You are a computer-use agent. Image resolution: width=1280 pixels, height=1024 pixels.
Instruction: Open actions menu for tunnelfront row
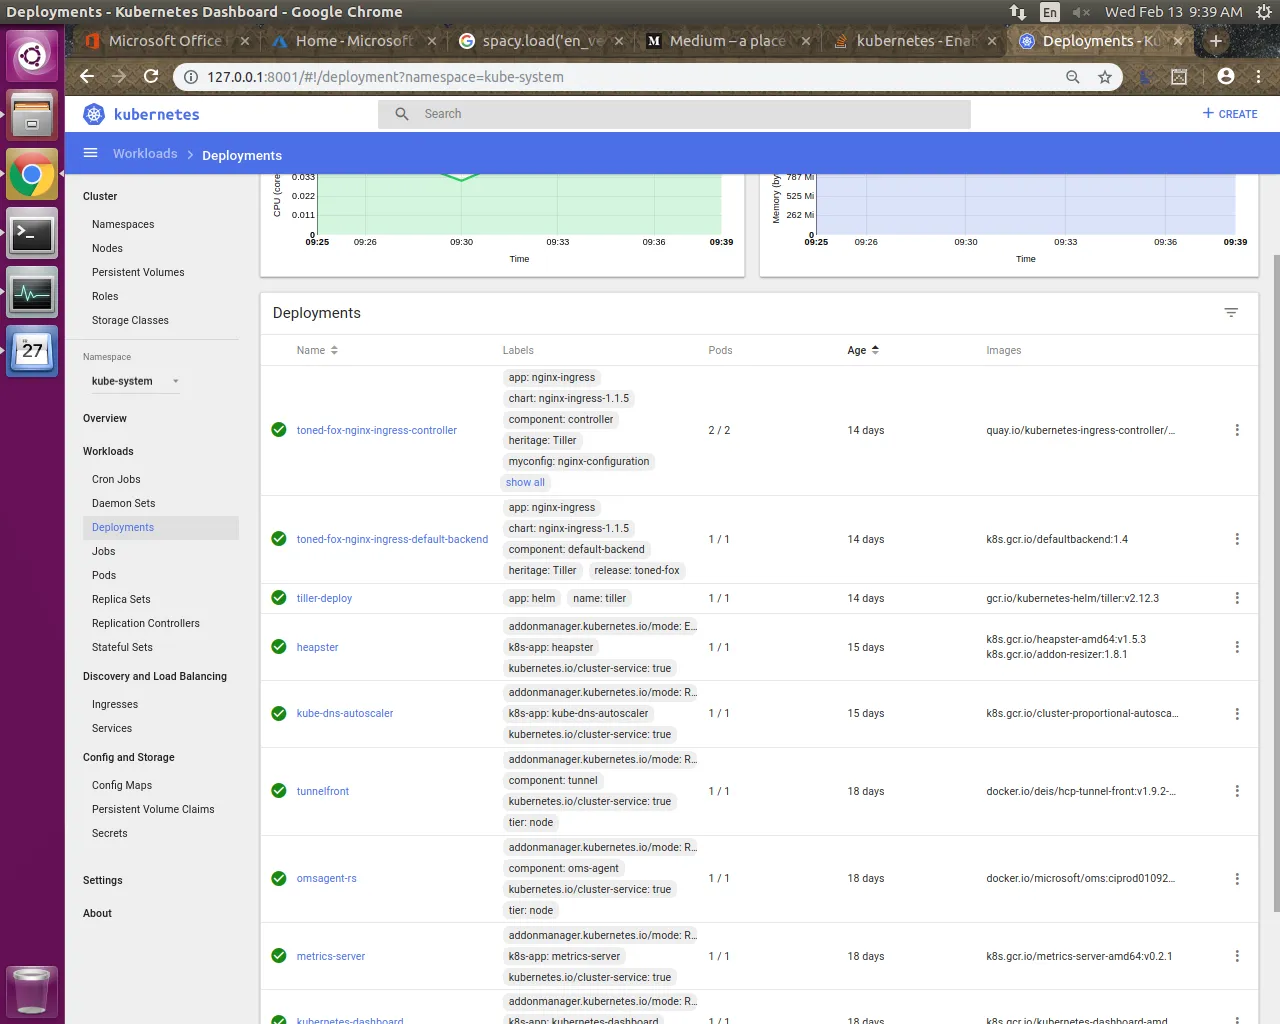pos(1237,791)
